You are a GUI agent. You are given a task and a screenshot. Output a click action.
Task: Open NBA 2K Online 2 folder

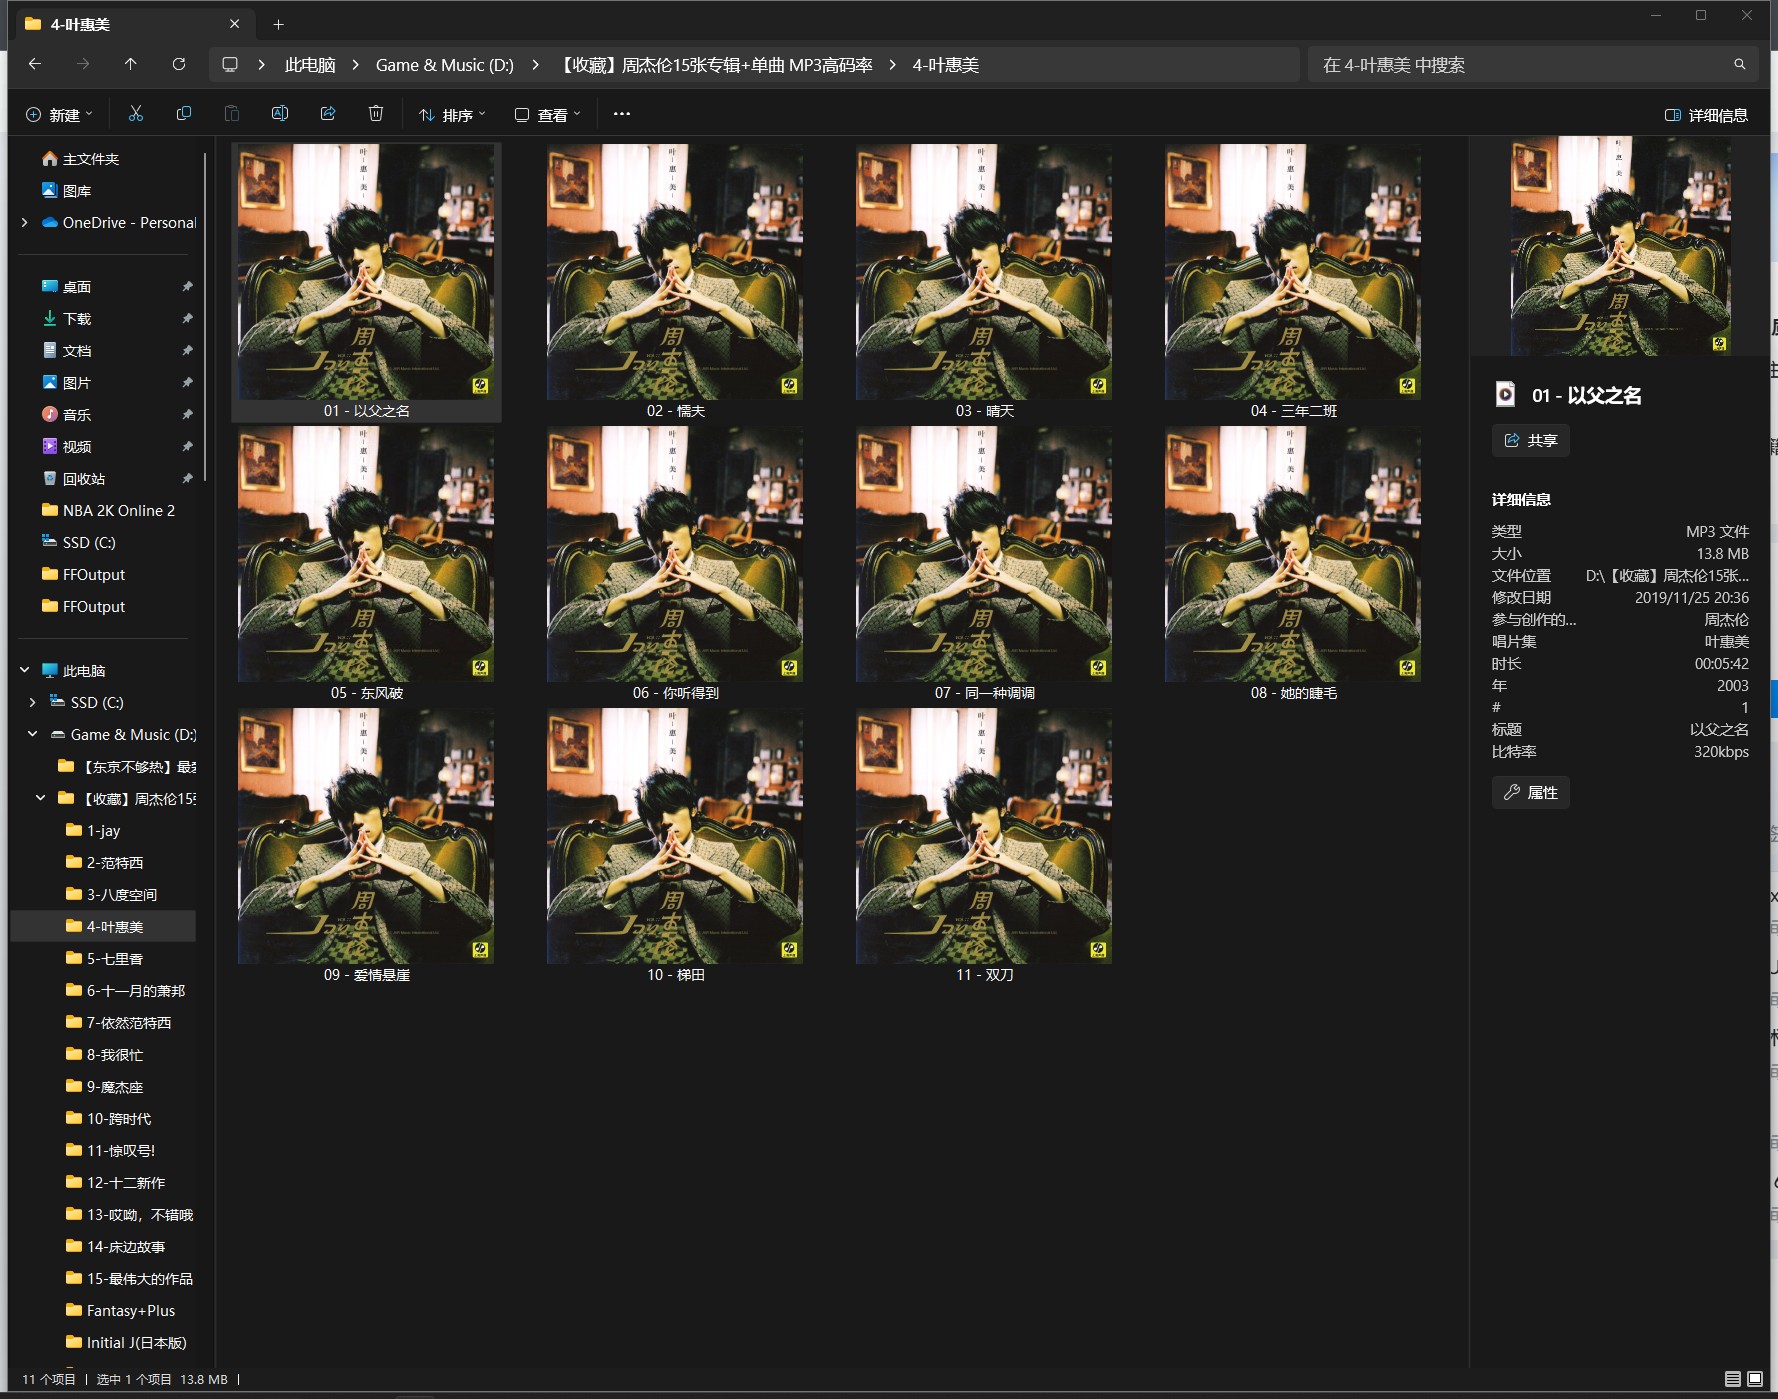108,511
